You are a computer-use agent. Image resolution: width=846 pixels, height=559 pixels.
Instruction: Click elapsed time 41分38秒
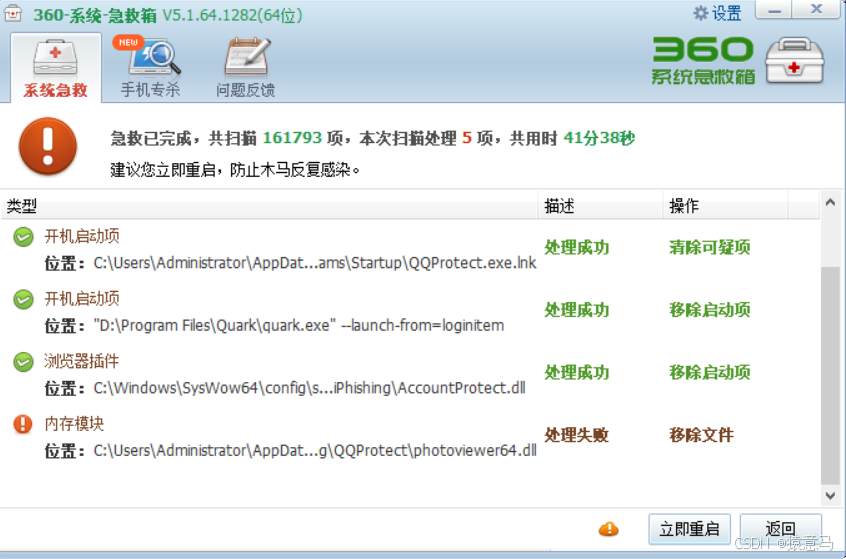click(599, 138)
